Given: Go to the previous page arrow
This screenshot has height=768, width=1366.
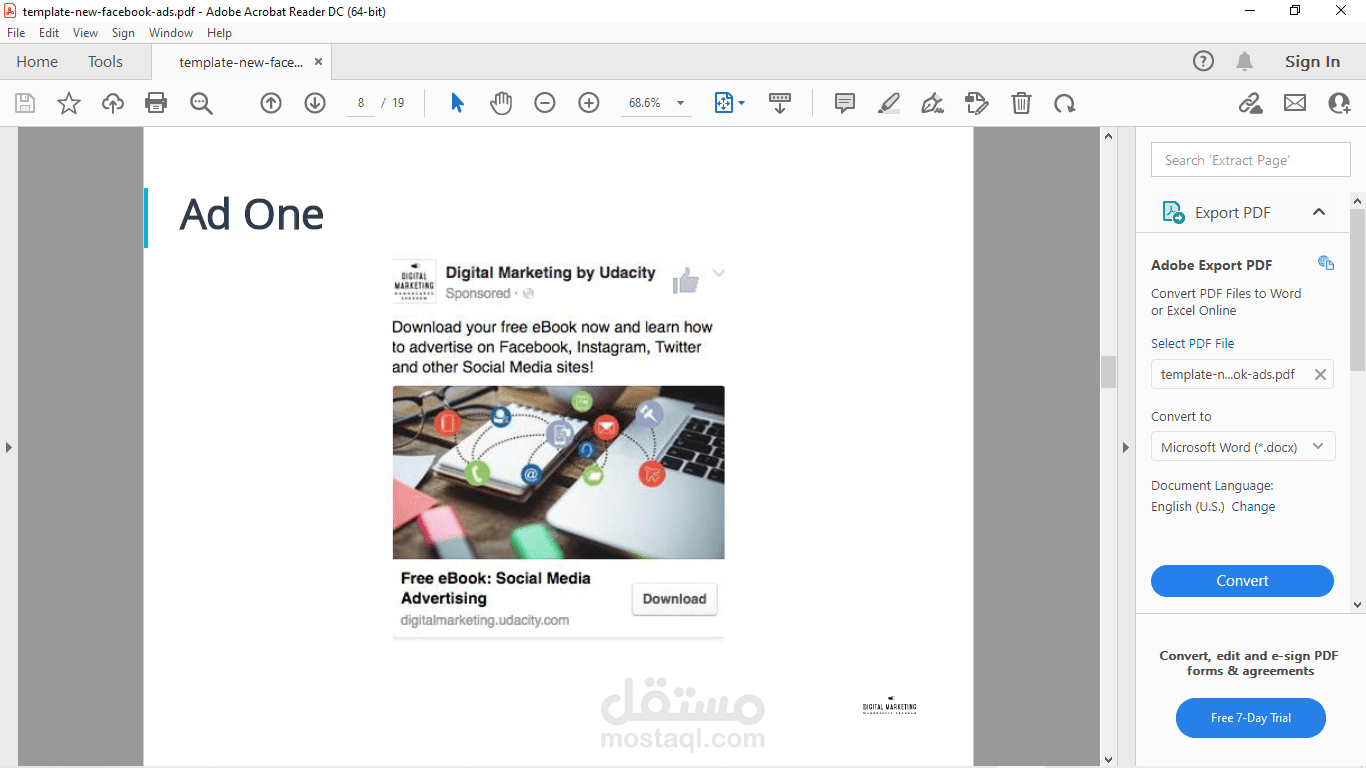Looking at the screenshot, I should coord(271,103).
